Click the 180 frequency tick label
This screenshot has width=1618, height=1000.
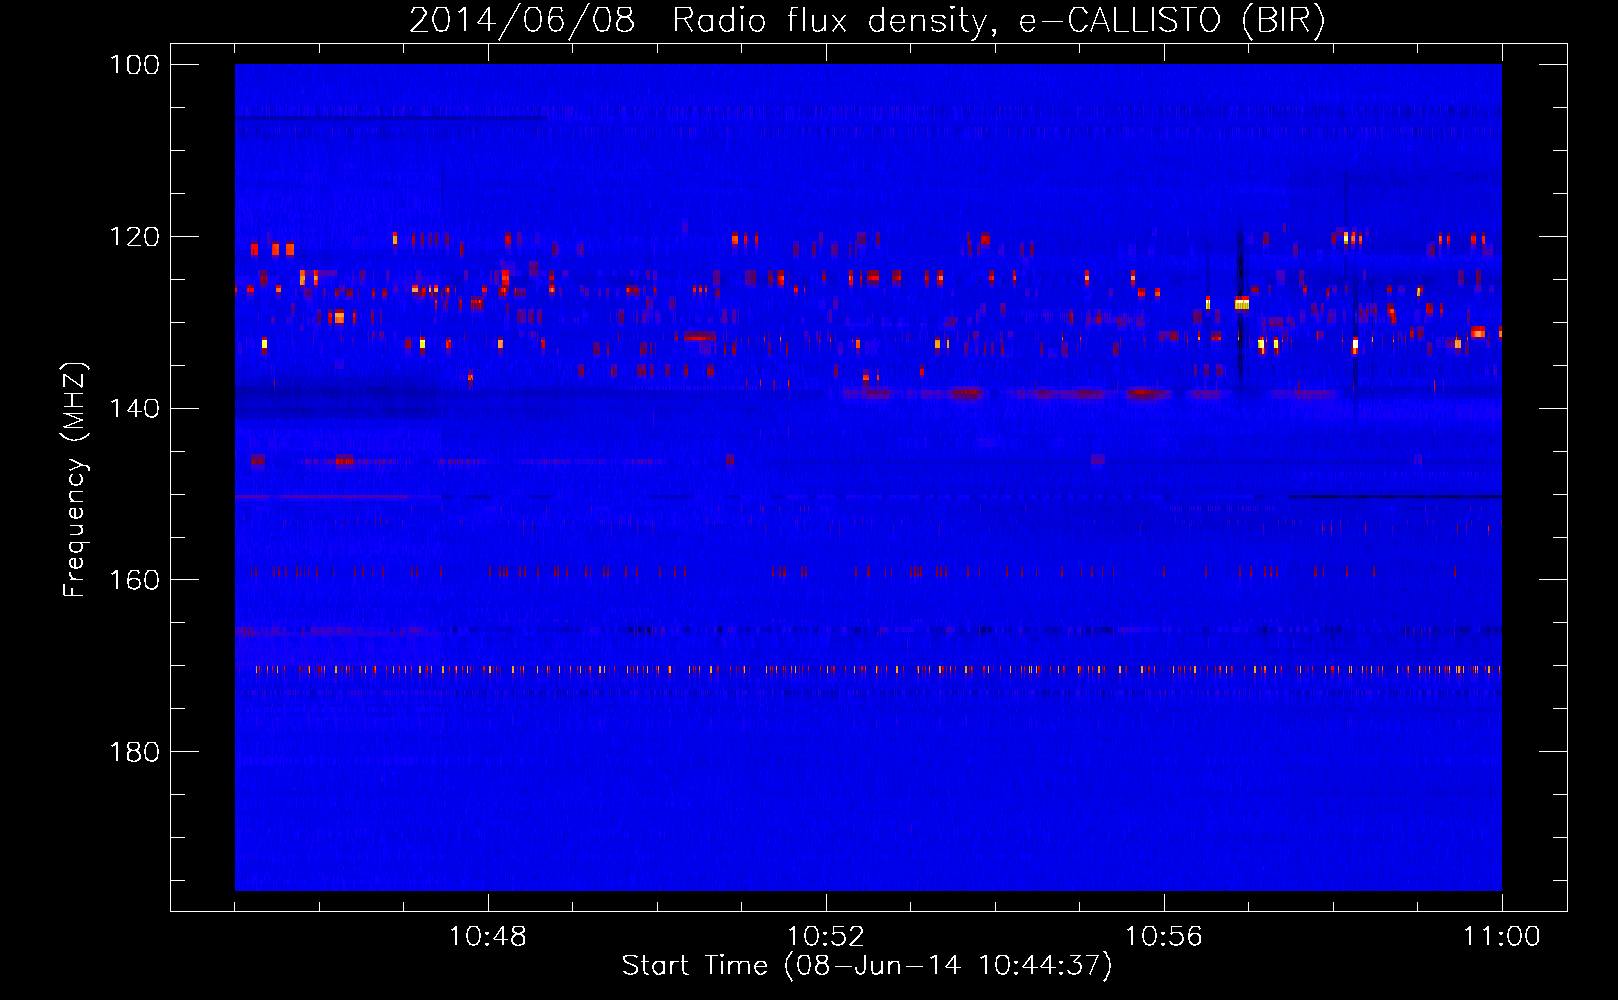tap(134, 752)
